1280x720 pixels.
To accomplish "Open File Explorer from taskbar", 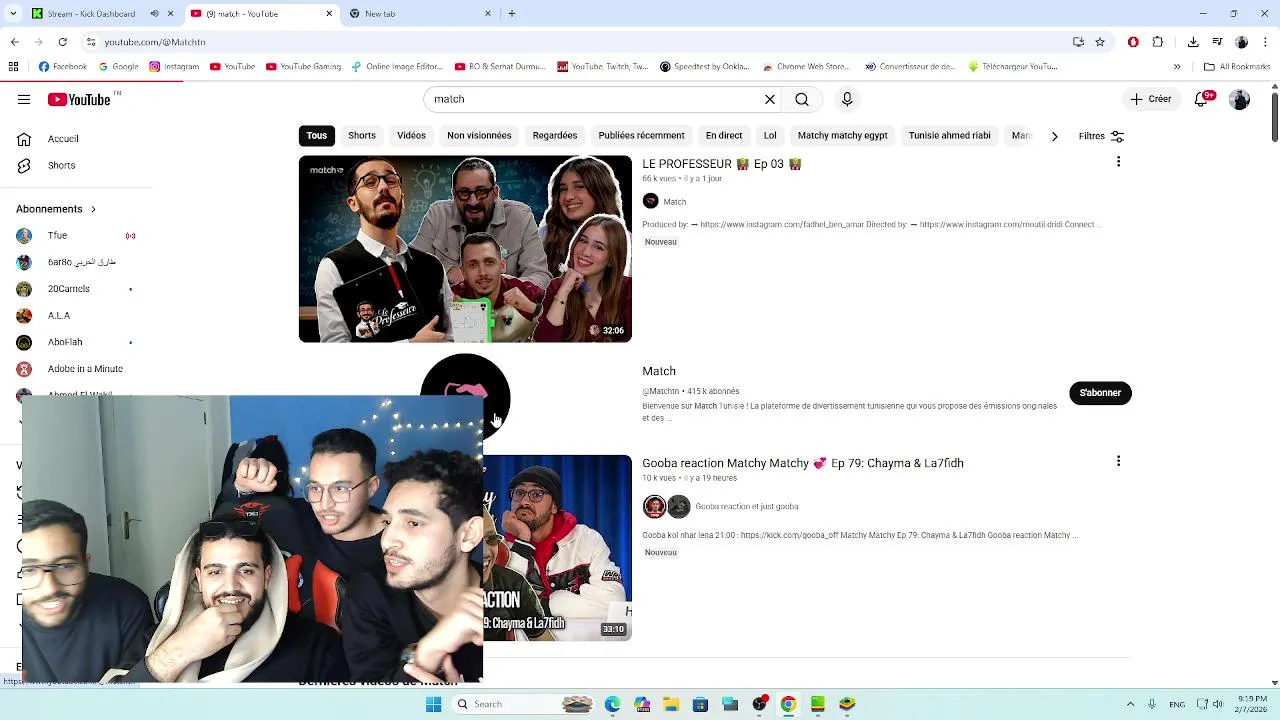I will (671, 704).
